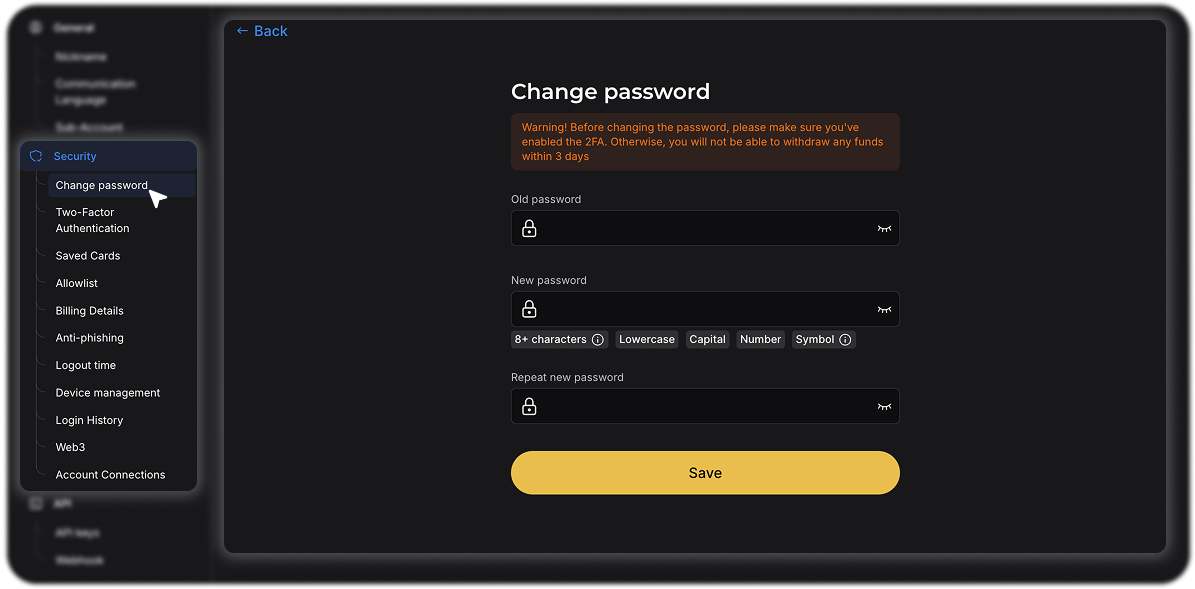Toggle visibility of the repeated new password
1195x589 pixels.
point(884,407)
